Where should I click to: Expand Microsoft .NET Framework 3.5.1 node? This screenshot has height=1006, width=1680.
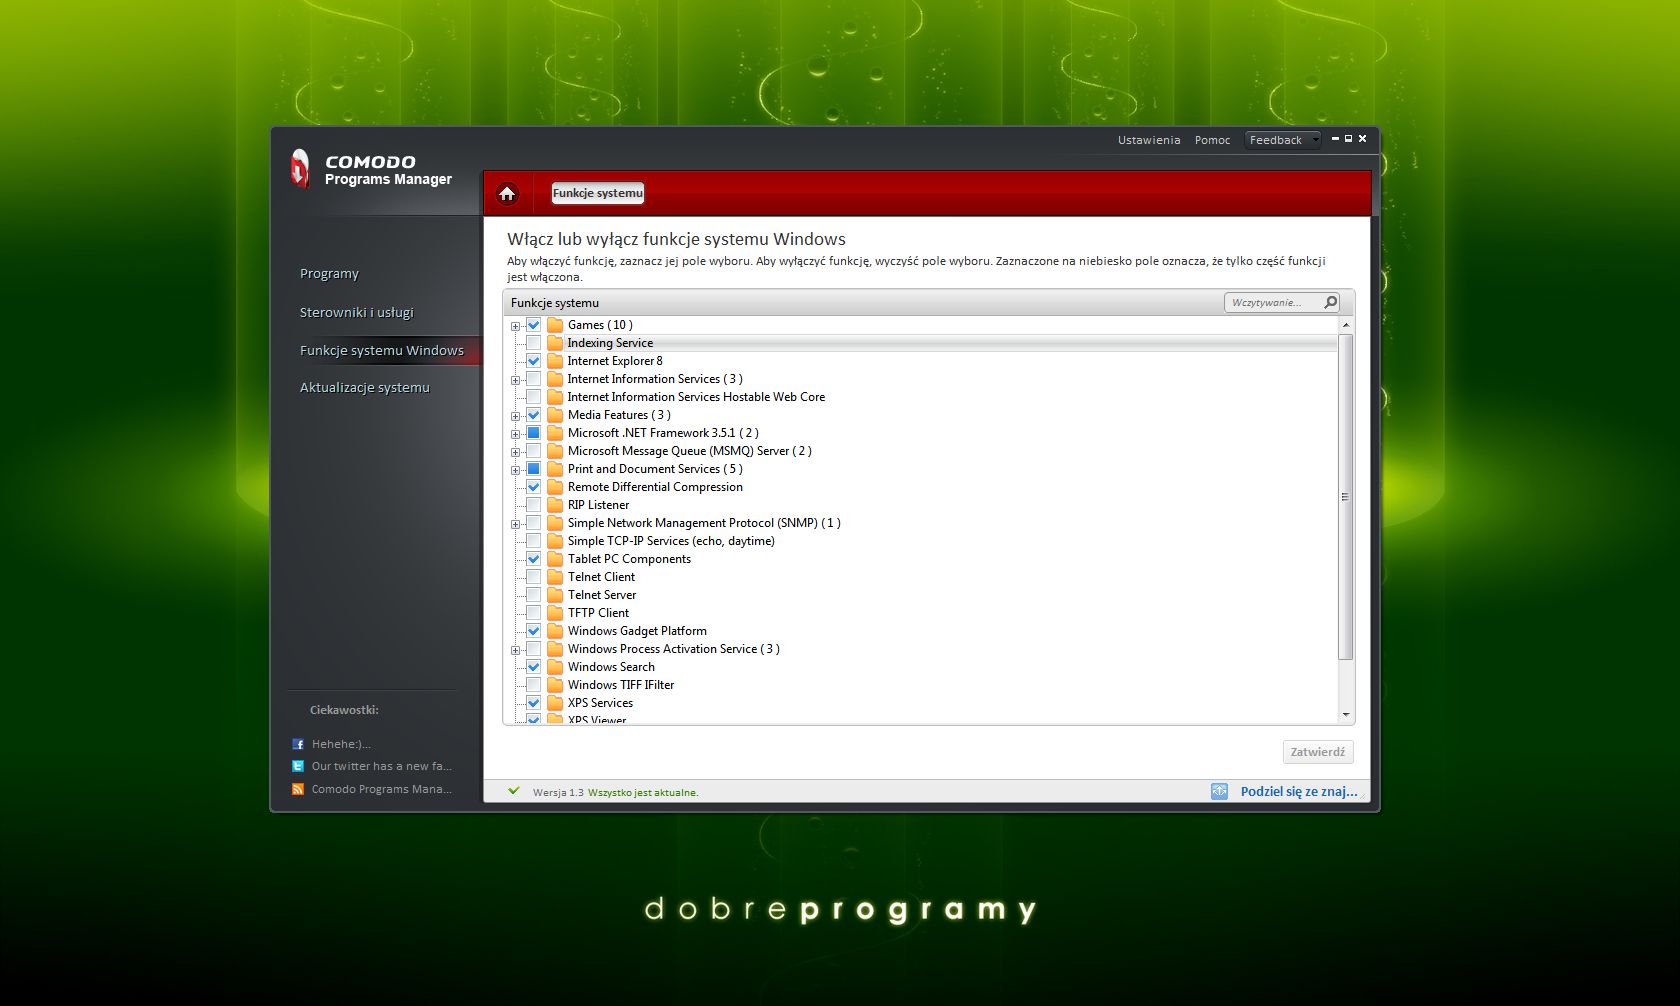pyautogui.click(x=515, y=434)
